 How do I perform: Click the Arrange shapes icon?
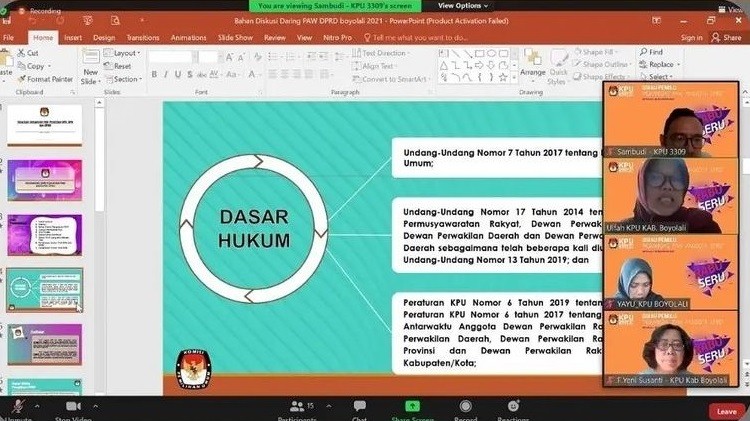coord(532,65)
